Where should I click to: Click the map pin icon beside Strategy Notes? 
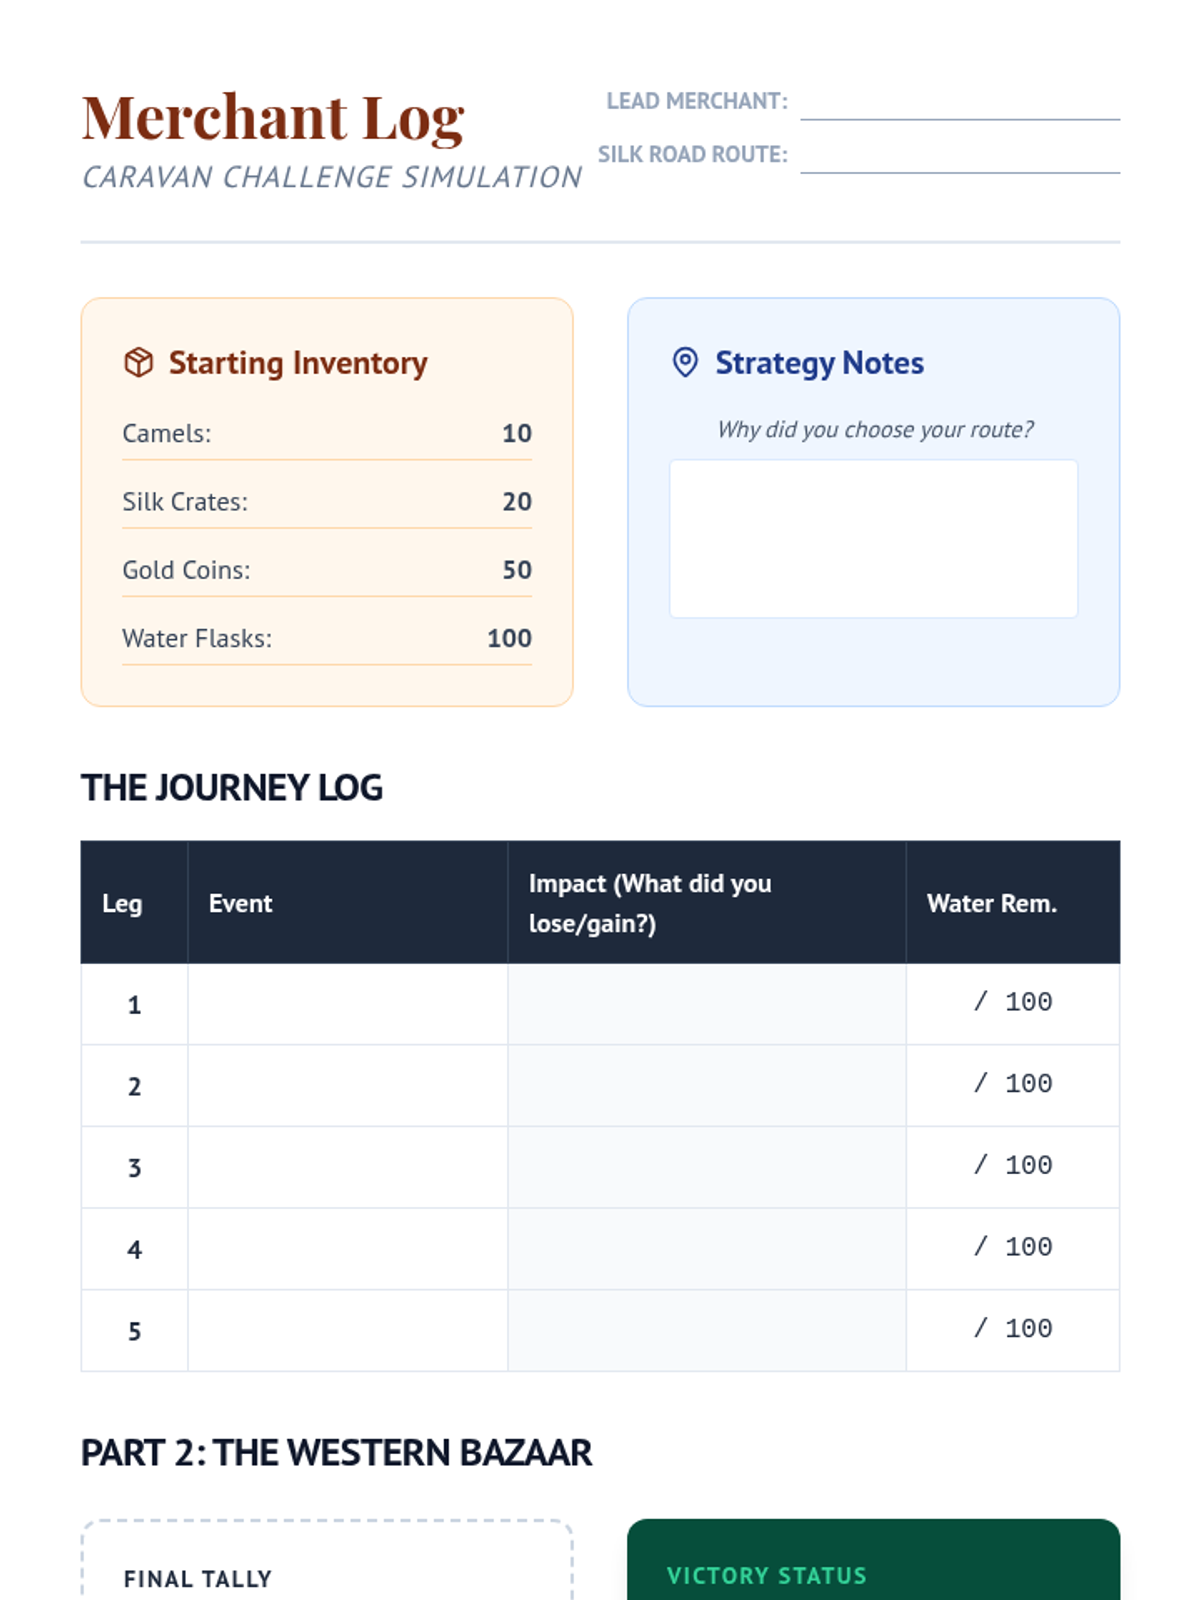(685, 362)
